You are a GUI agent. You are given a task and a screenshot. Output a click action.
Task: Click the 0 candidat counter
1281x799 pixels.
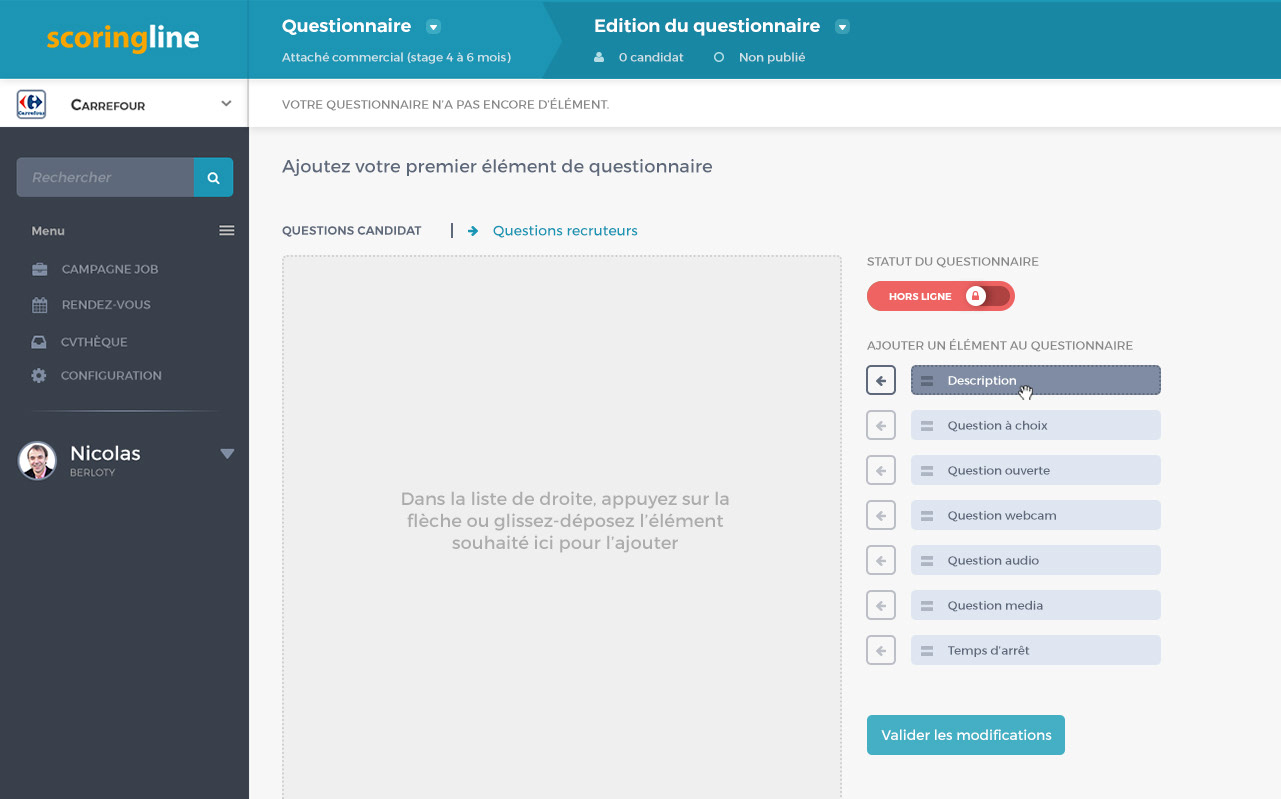click(x=651, y=58)
